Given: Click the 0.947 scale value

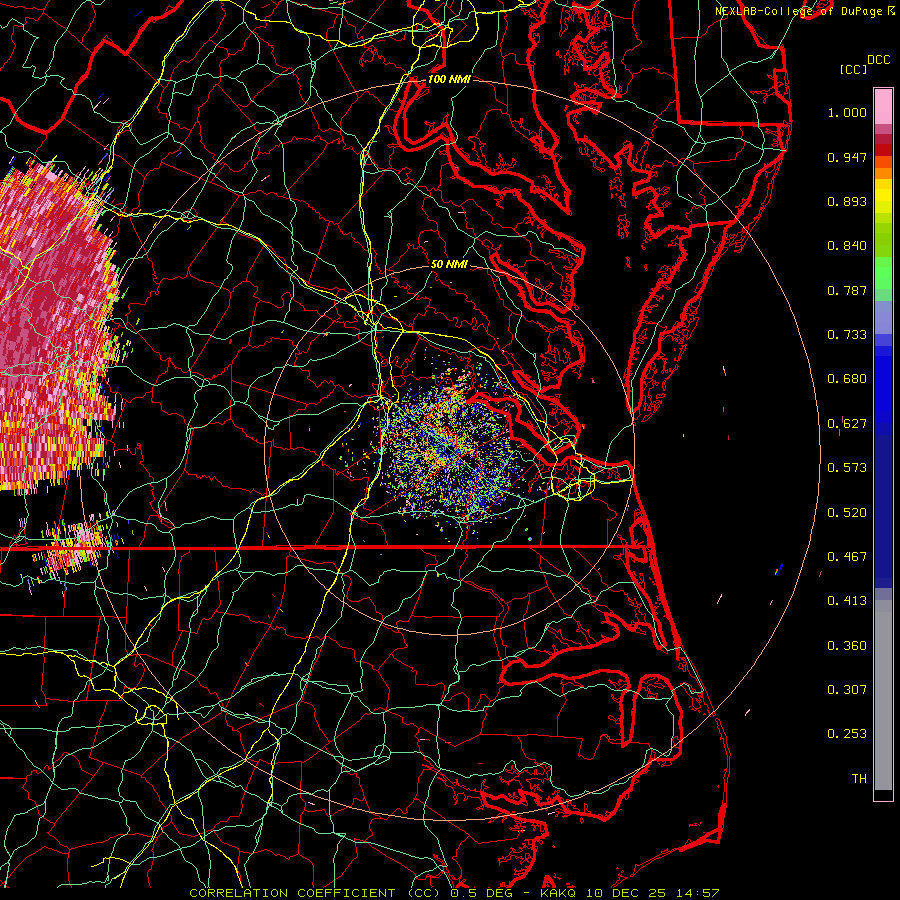Looking at the screenshot, I should [x=847, y=157].
